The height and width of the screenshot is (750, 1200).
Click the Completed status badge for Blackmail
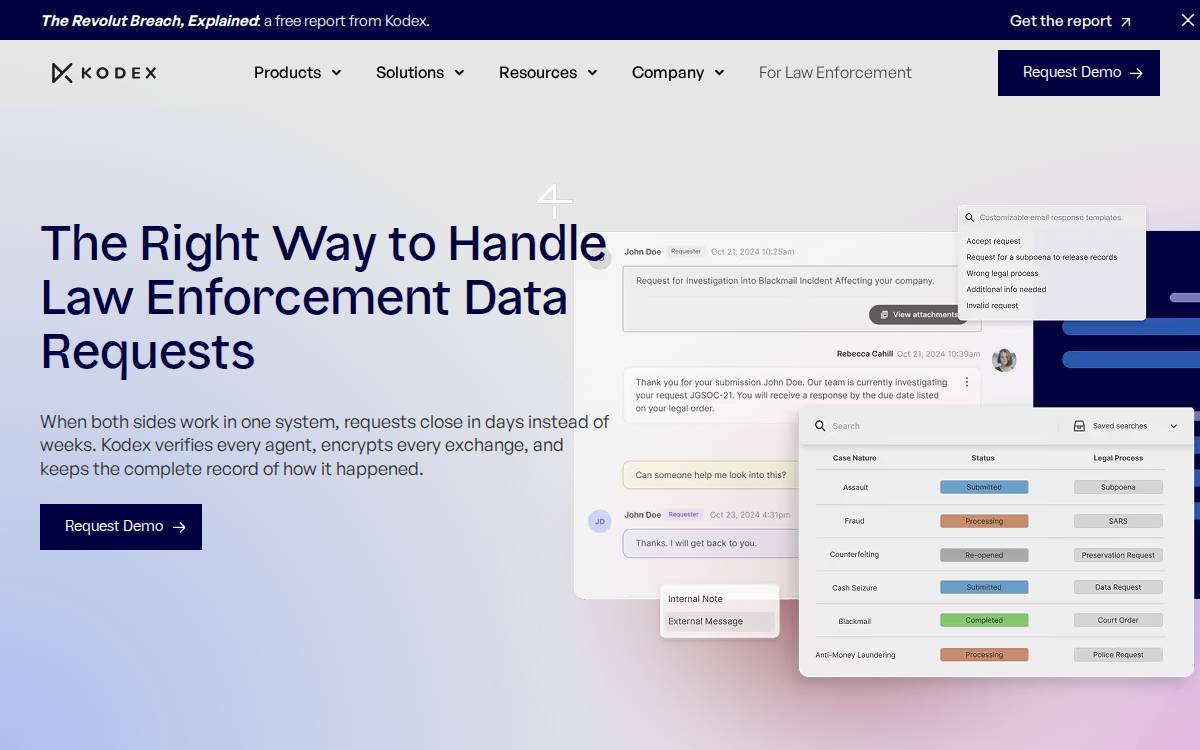coord(984,621)
